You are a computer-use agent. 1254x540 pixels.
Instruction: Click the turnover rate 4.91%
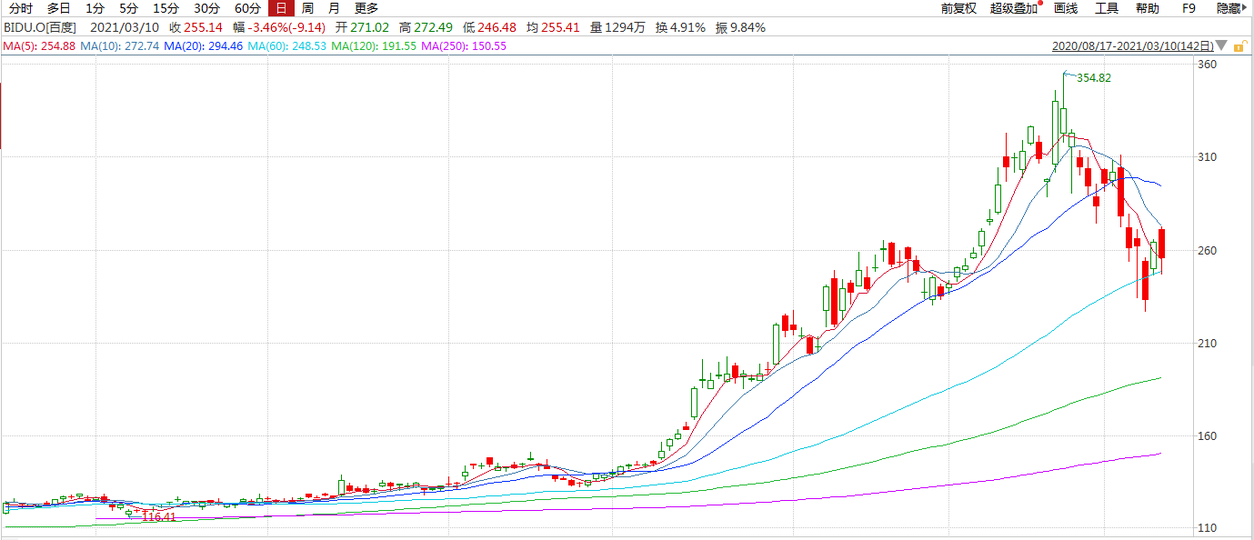(688, 28)
